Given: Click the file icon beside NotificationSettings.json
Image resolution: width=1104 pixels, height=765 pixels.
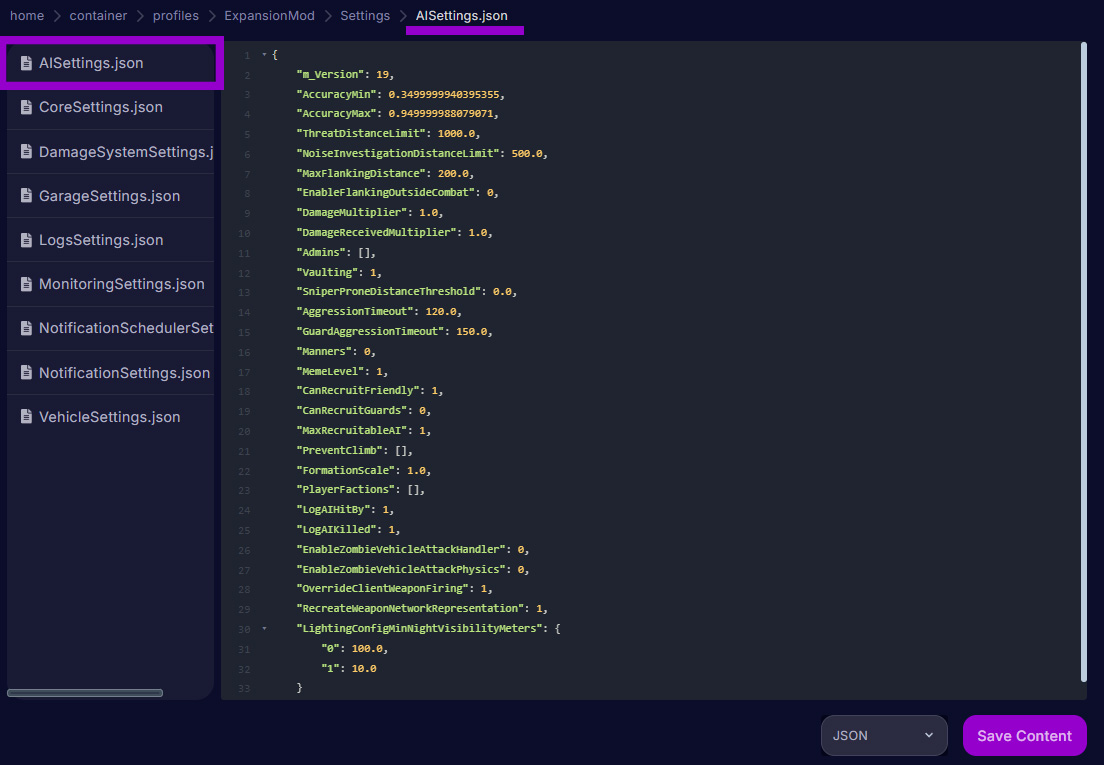Looking at the screenshot, I should click(x=26, y=373).
